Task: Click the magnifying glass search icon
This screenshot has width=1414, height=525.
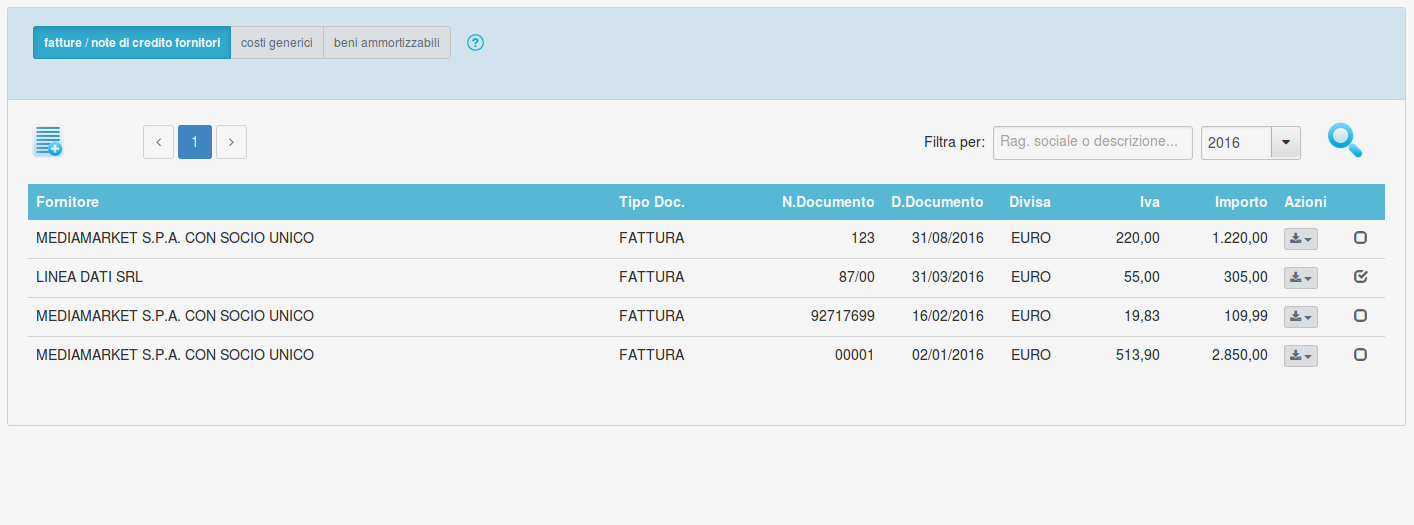Action: (1344, 141)
